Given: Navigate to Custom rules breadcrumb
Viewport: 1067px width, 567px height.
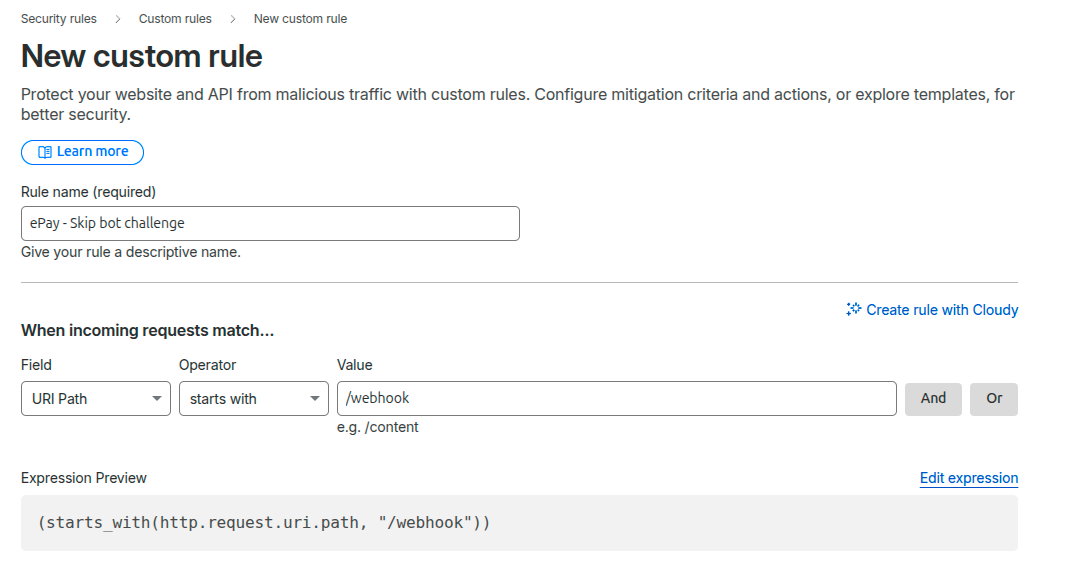Looking at the screenshot, I should [x=175, y=19].
